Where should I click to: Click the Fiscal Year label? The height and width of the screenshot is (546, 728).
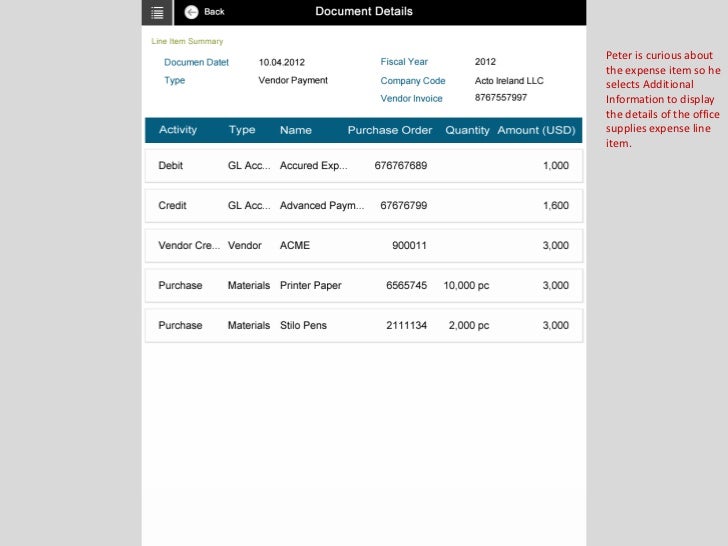(404, 62)
